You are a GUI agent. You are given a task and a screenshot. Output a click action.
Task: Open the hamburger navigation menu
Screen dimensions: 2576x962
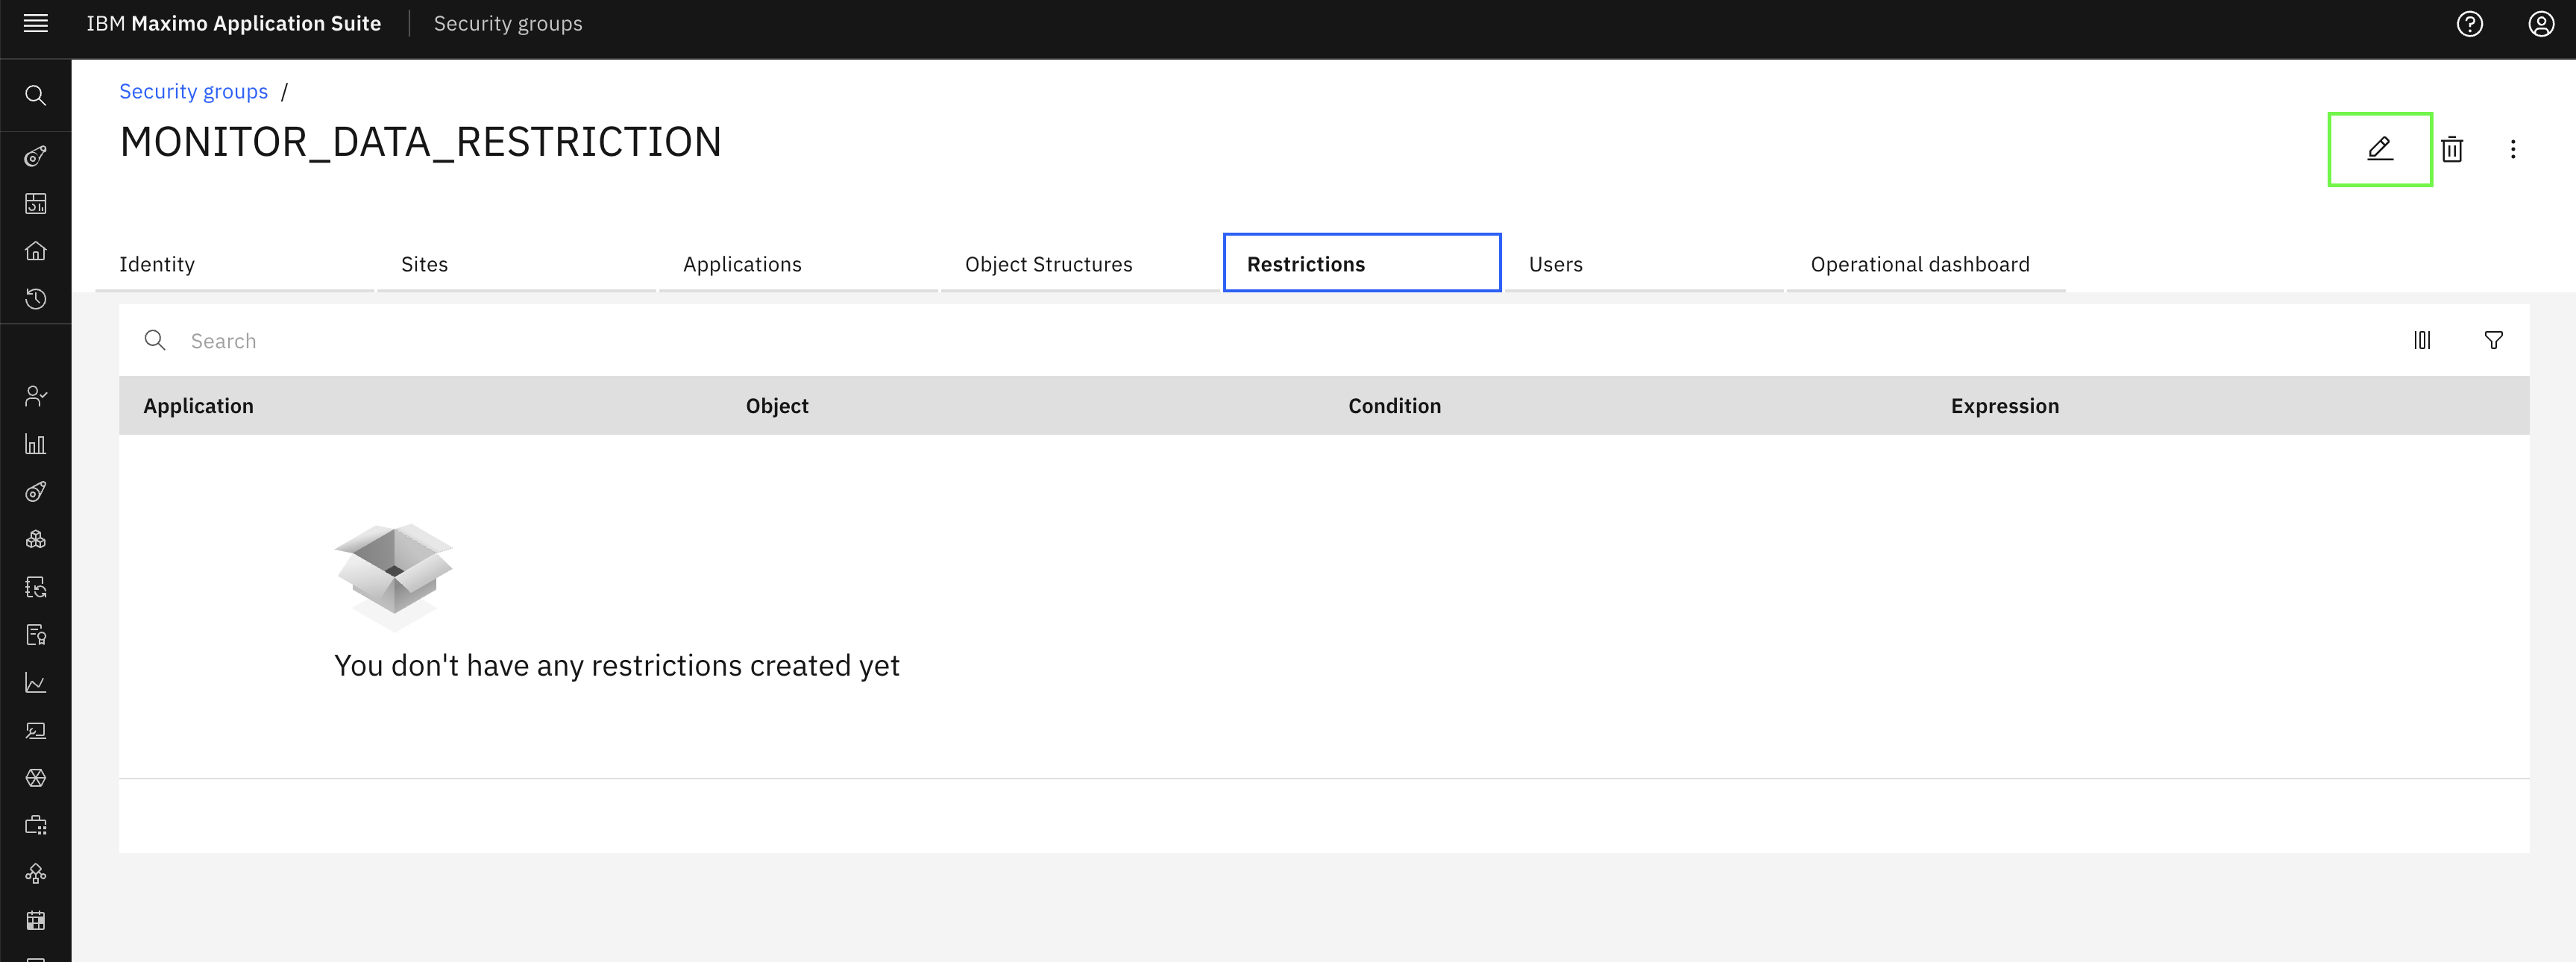coord(36,23)
